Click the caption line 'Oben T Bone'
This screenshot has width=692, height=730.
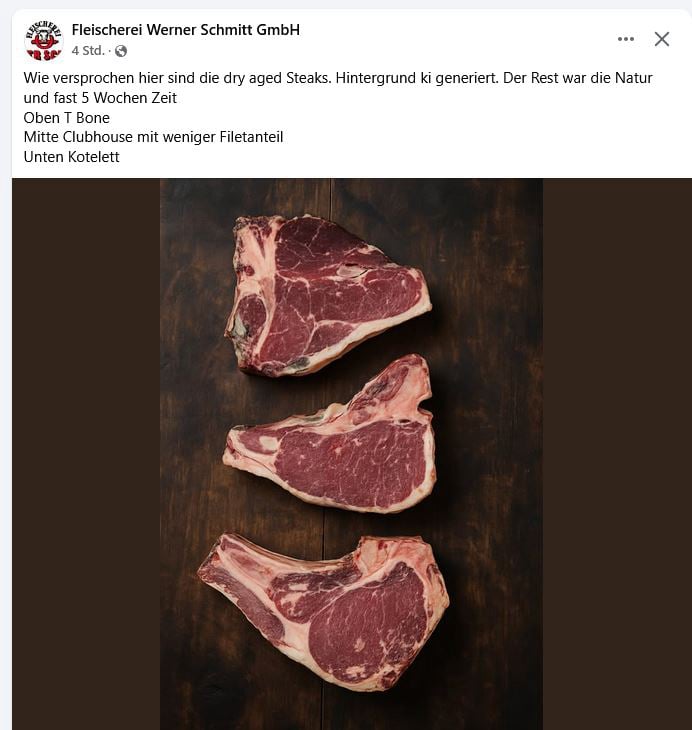67,118
